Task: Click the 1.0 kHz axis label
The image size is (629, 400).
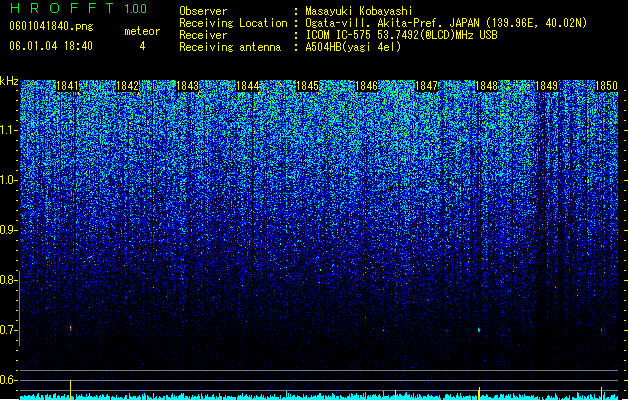Action: 8,180
